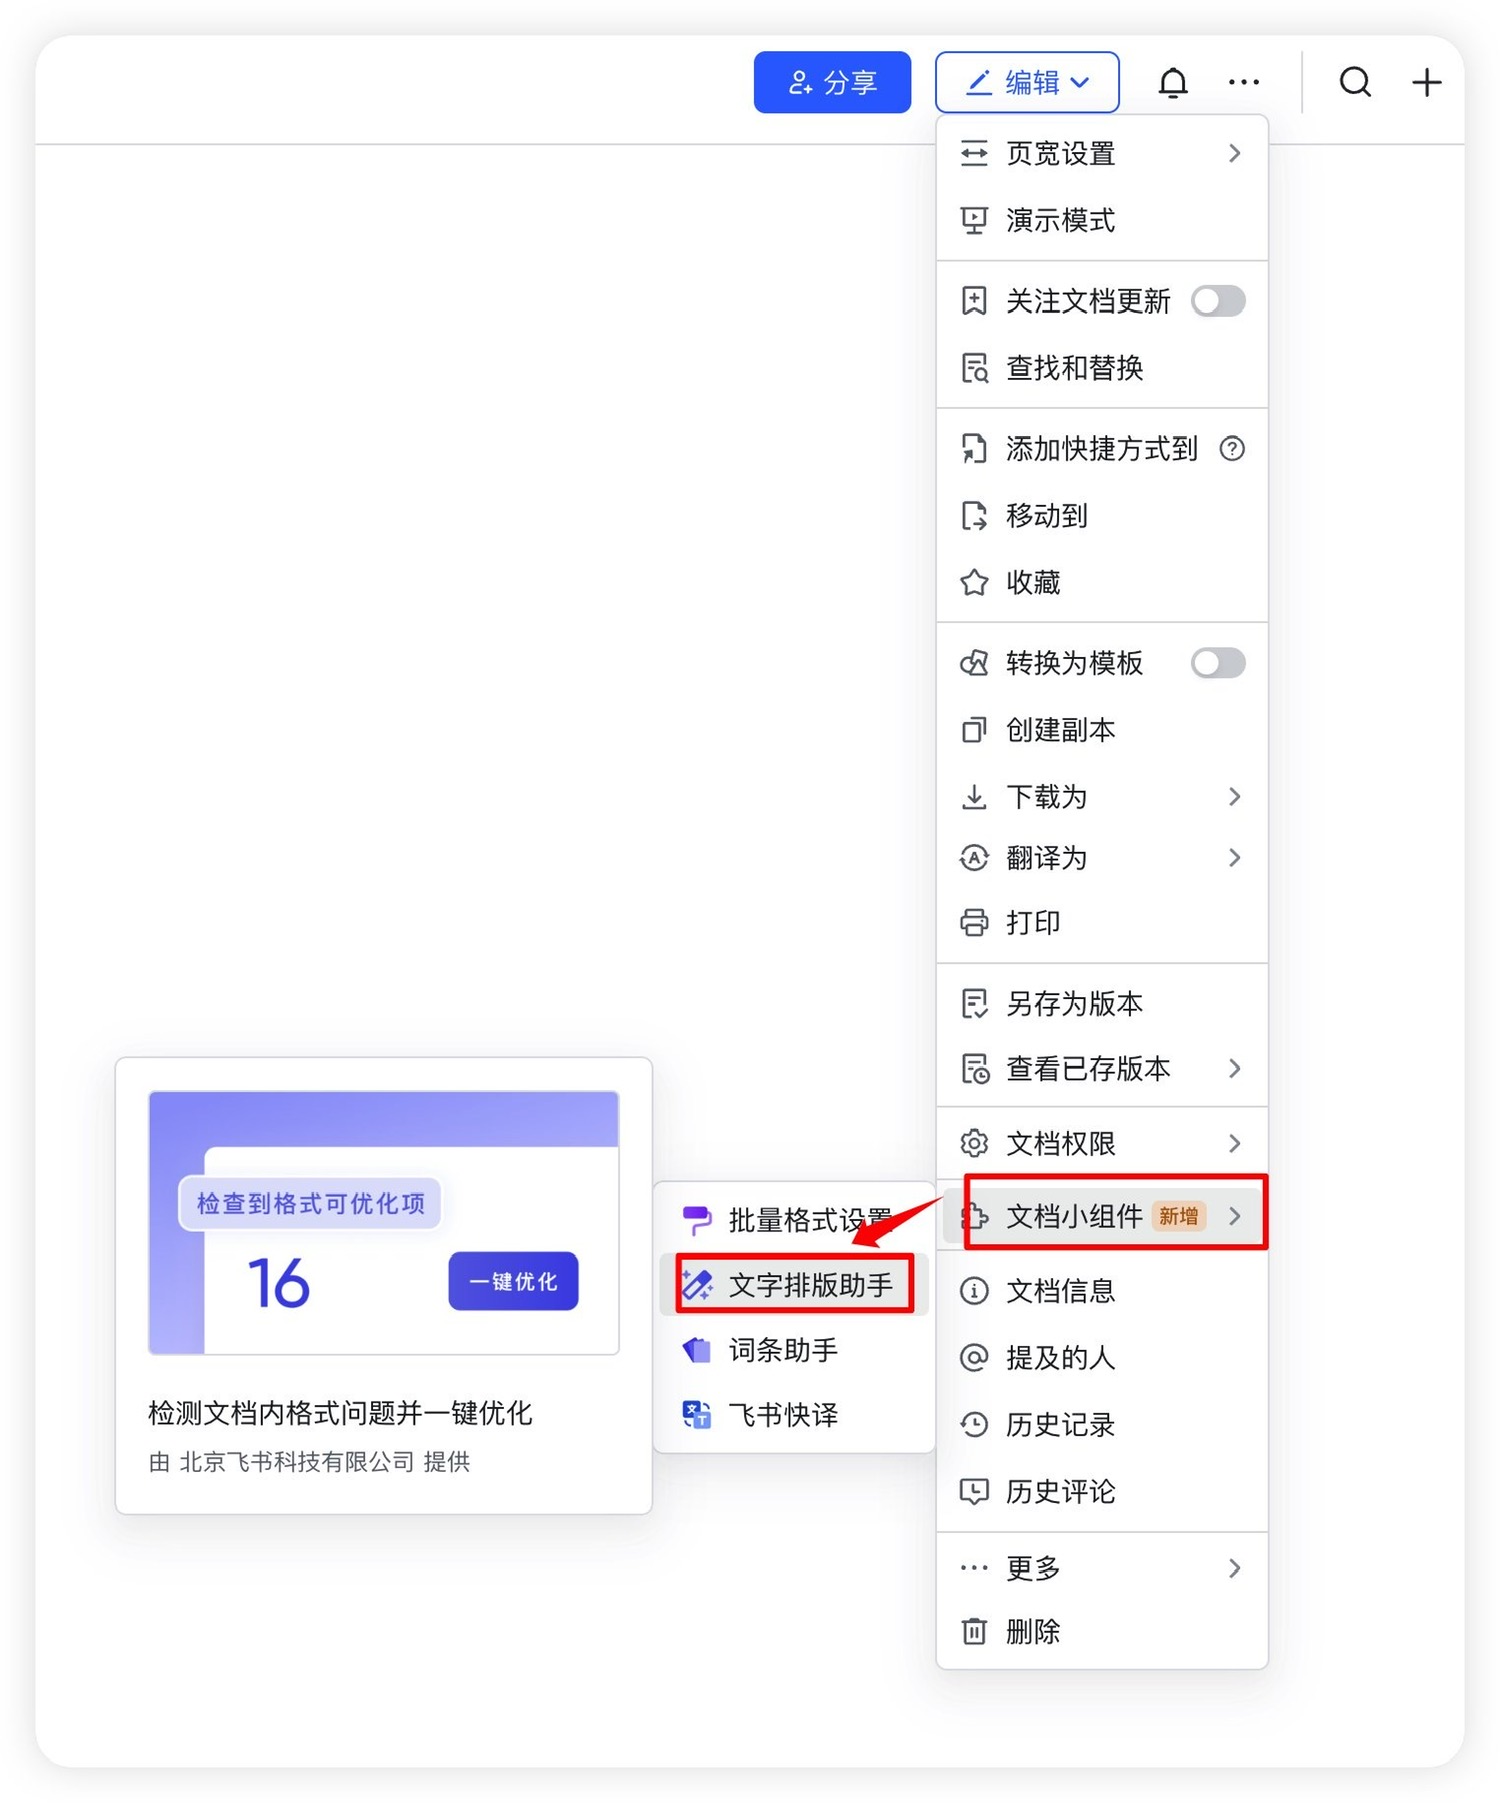Click the help icon beside 添加快捷方式到

pos(1232,449)
